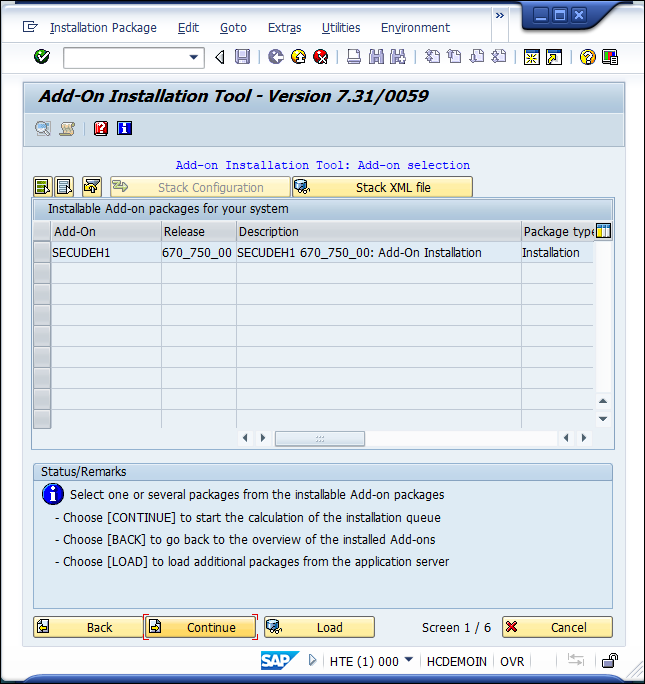The height and width of the screenshot is (684, 645).
Task: Click the Cancel button at bottom
Action: [557, 627]
